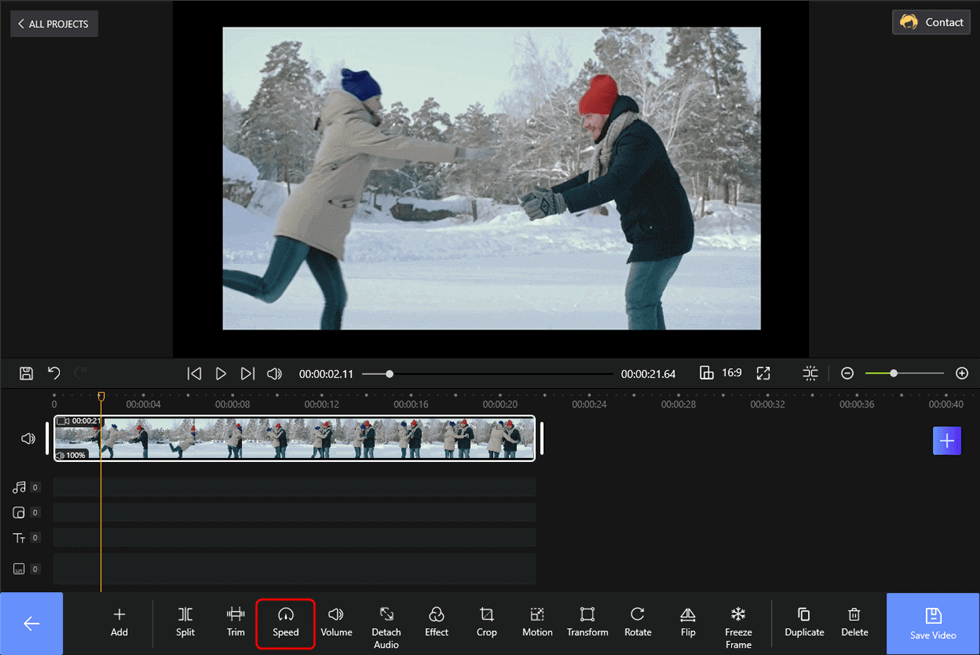Click the current time 00:00:02.11
The height and width of the screenshot is (655, 980).
[x=326, y=374]
